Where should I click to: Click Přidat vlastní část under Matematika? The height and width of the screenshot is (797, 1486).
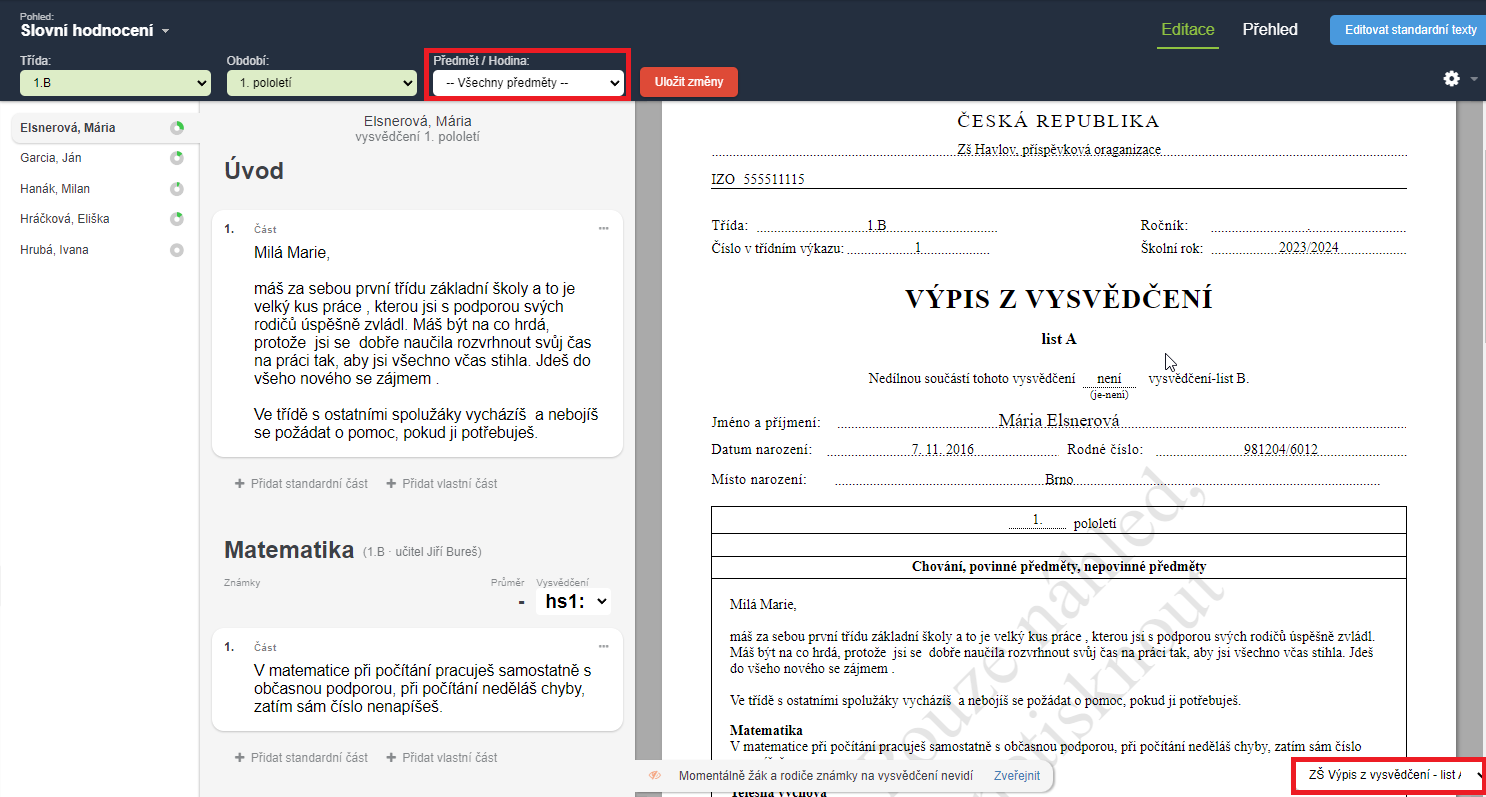click(x=441, y=758)
